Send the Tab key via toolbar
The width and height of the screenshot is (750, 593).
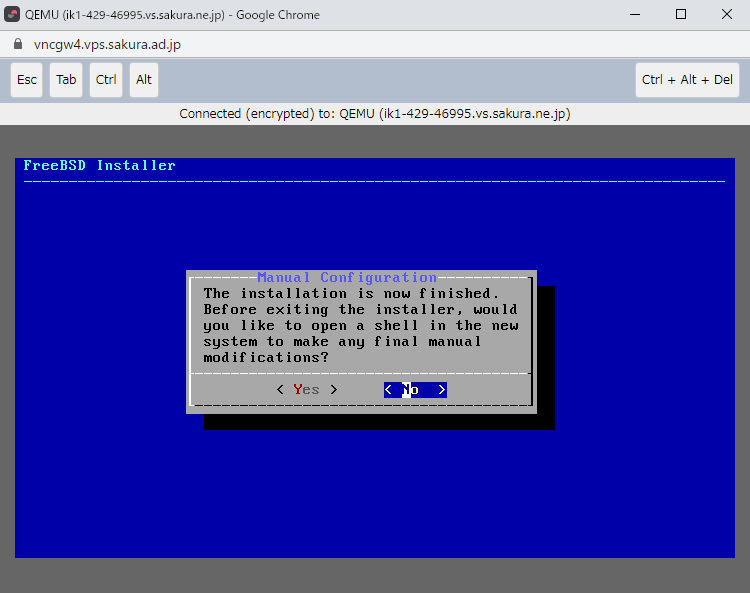coord(66,80)
